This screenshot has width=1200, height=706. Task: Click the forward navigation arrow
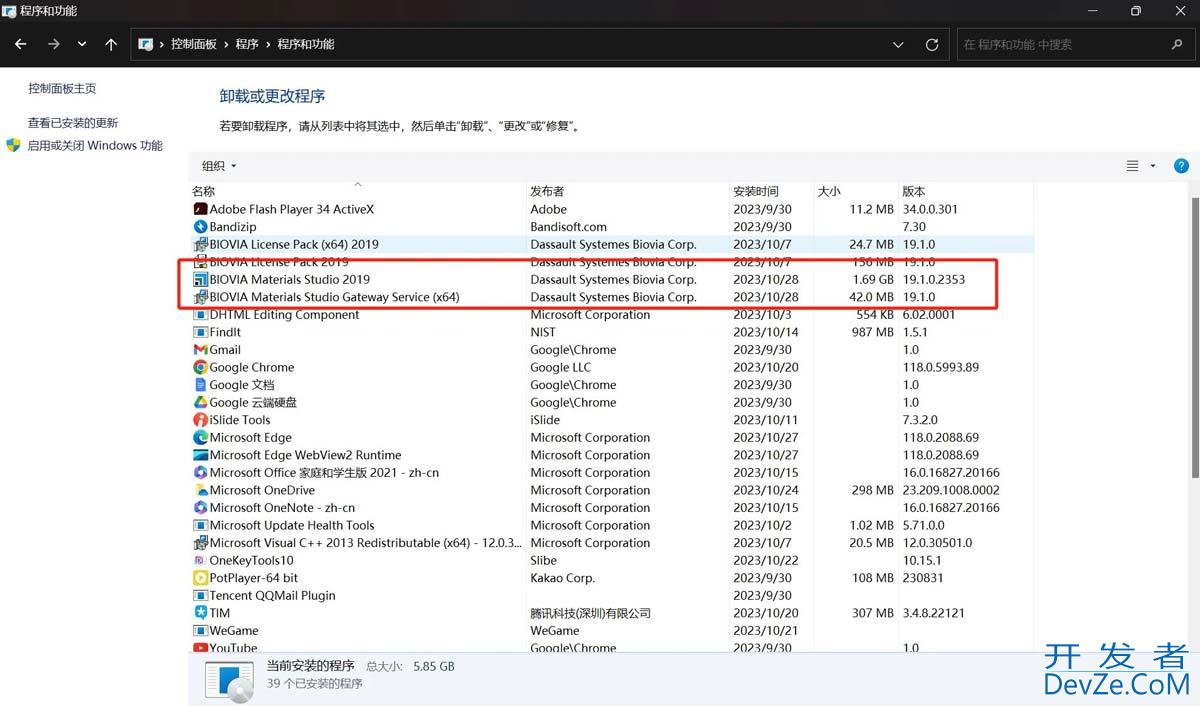point(53,45)
